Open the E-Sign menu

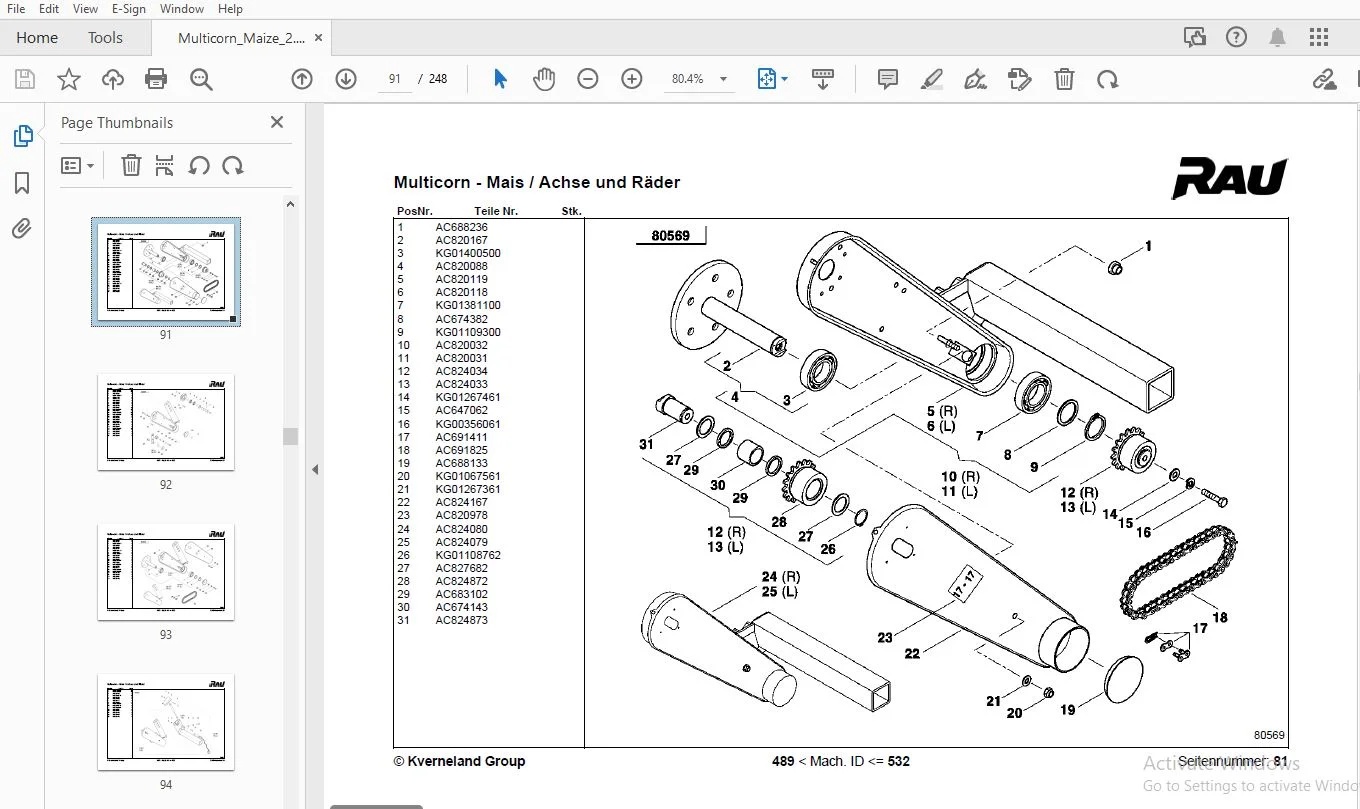[x=129, y=9]
